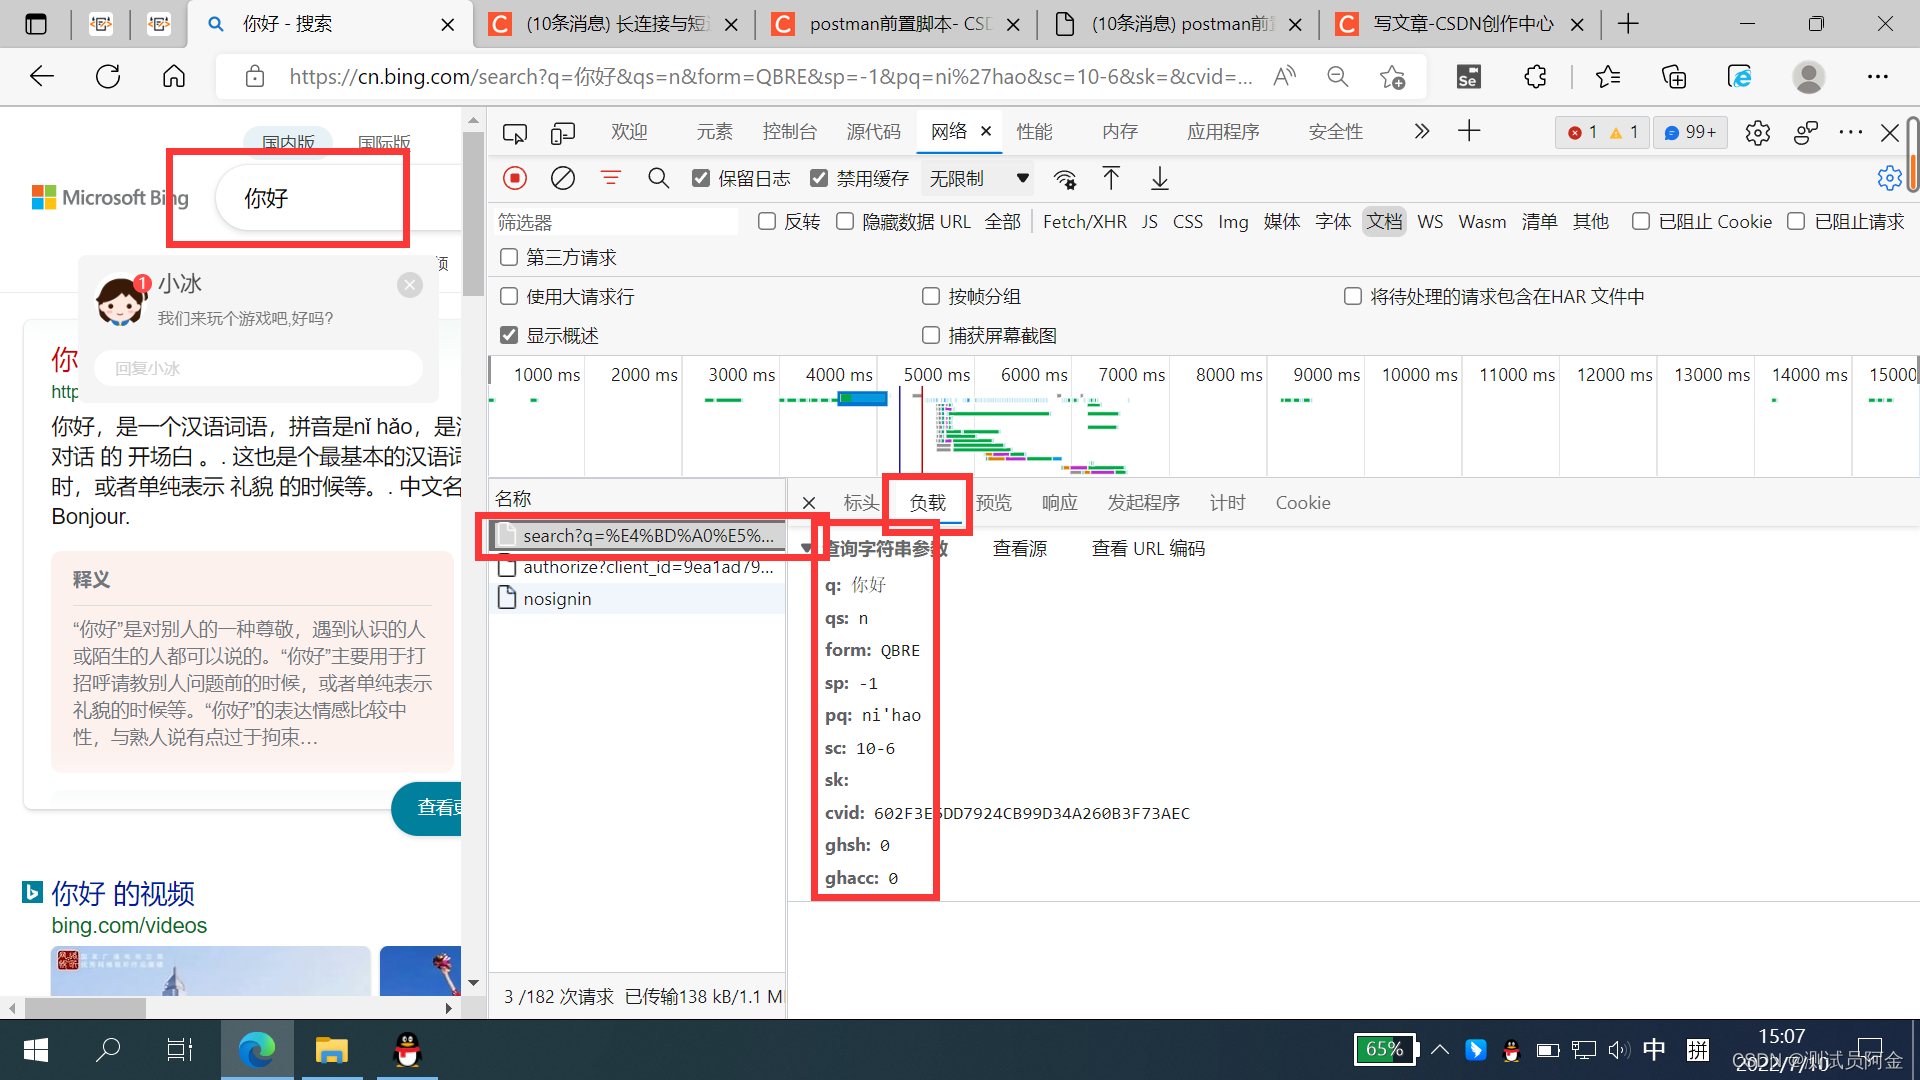Image resolution: width=1920 pixels, height=1080 pixels.
Task: Open QQ penguin from the taskbar
Action: (407, 1050)
